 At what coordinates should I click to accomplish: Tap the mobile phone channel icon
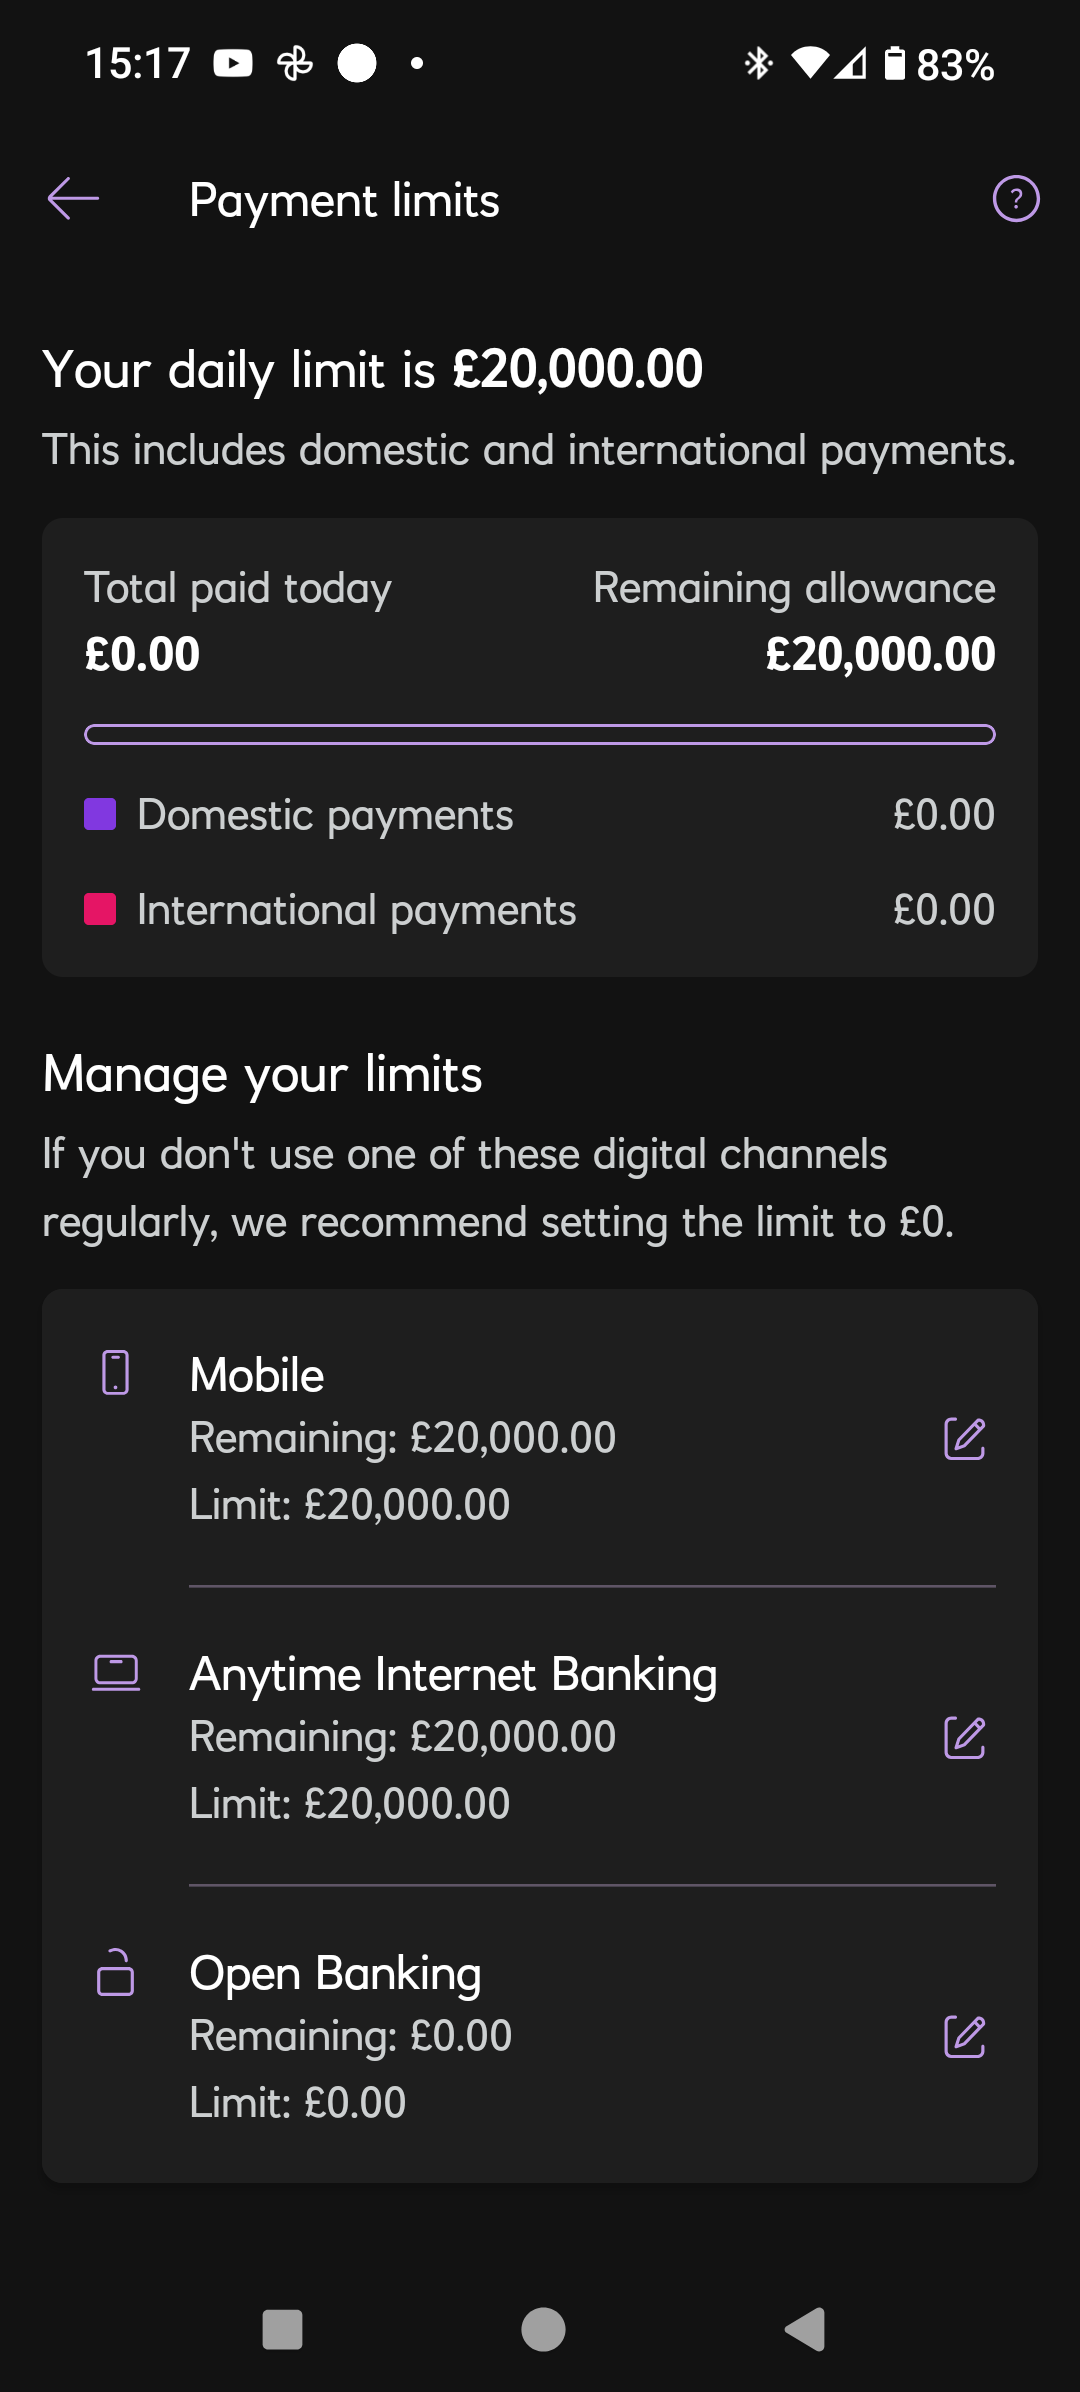116,1372
